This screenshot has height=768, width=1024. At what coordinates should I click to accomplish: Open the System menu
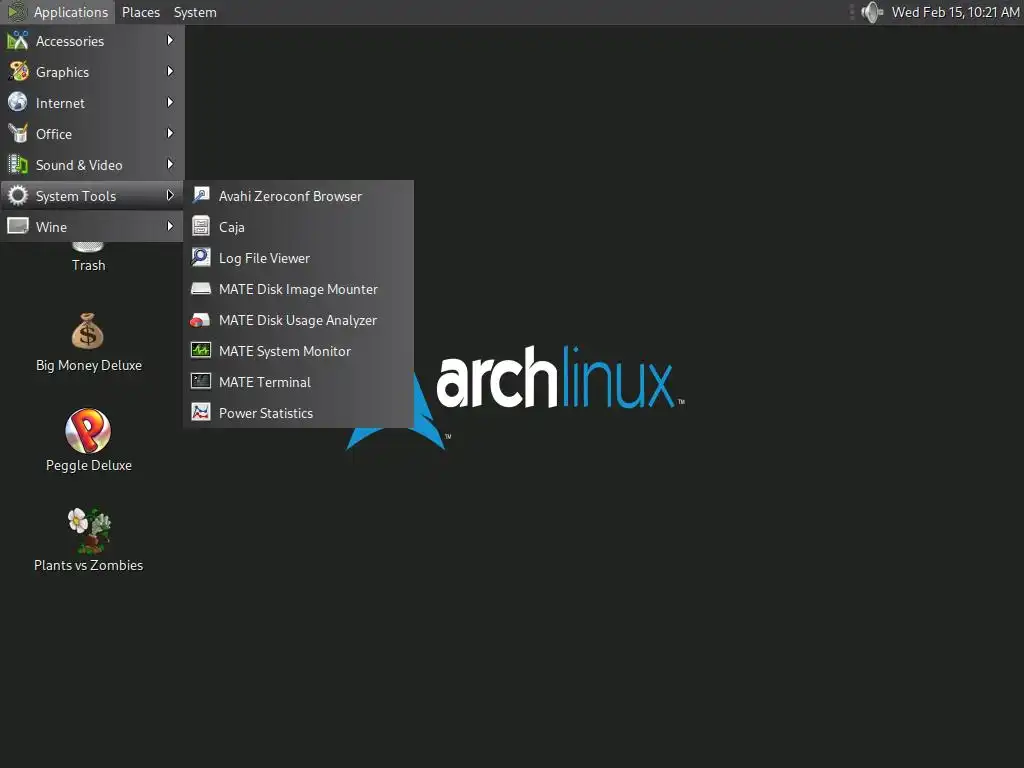click(x=195, y=12)
